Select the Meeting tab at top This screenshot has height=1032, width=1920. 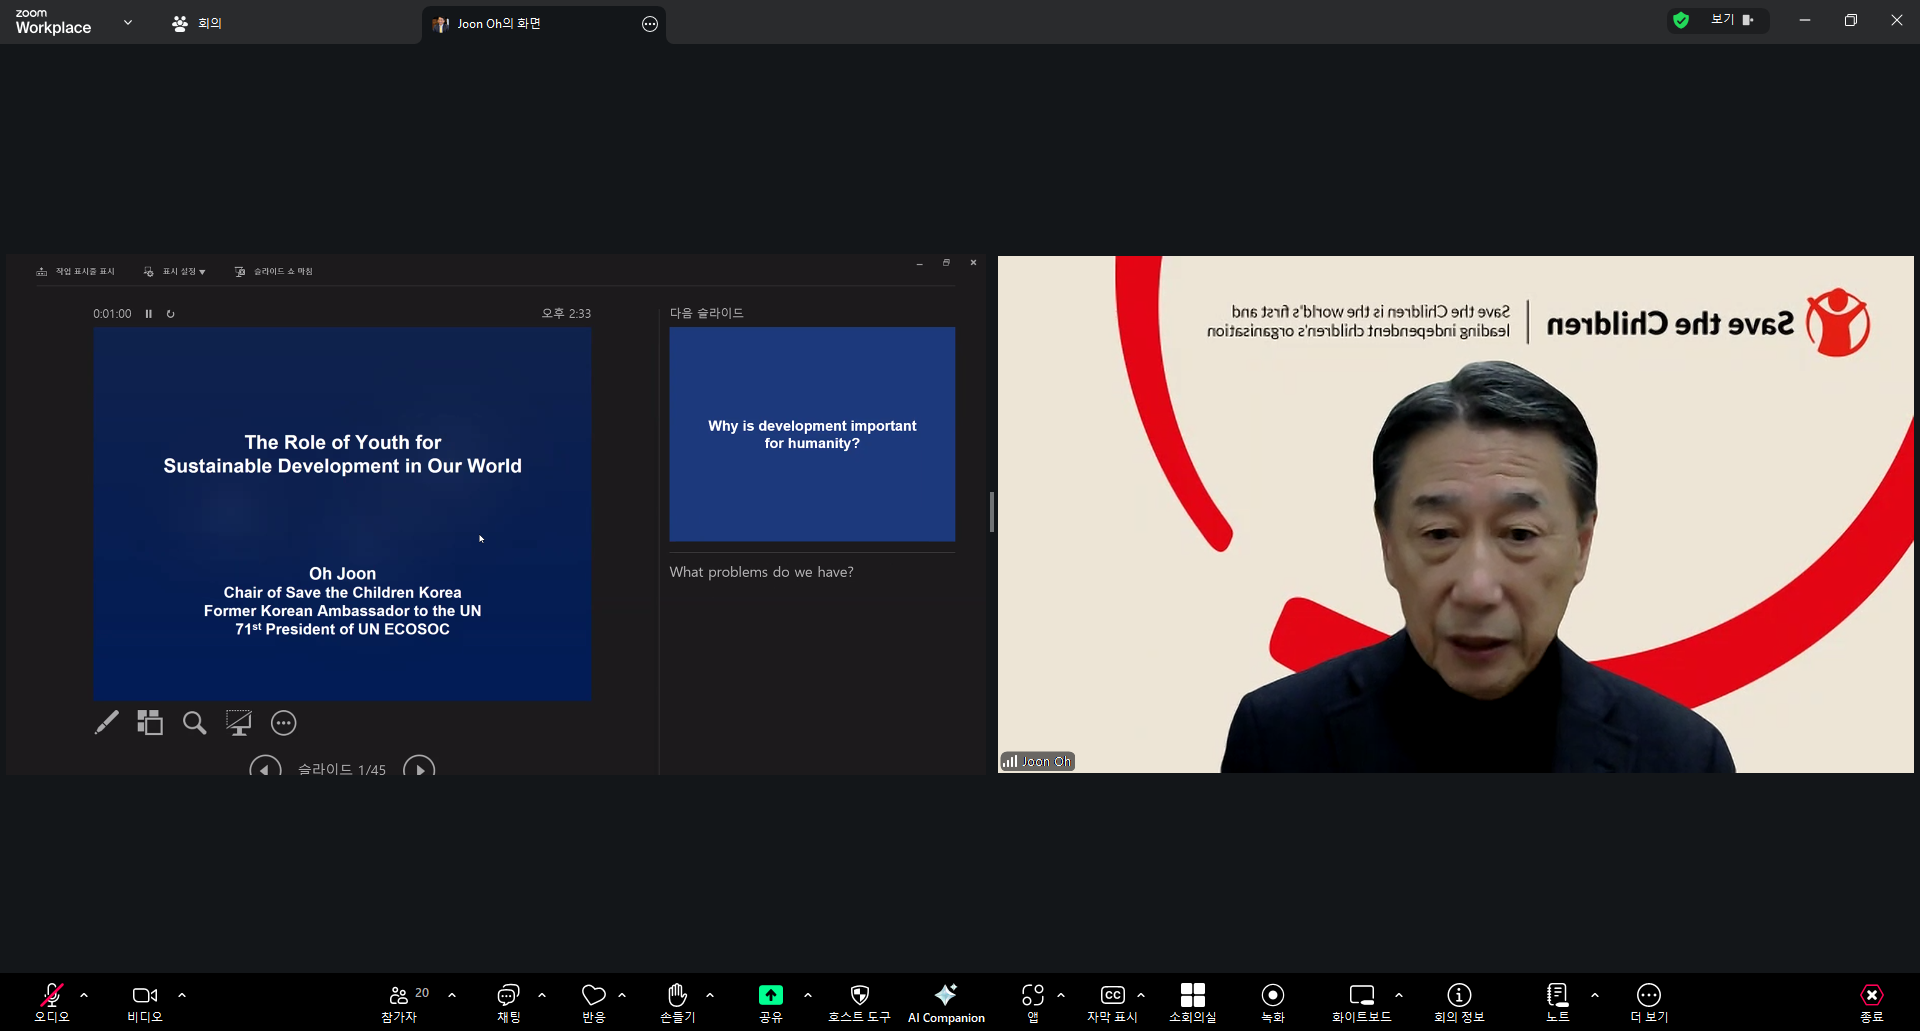[x=198, y=23]
